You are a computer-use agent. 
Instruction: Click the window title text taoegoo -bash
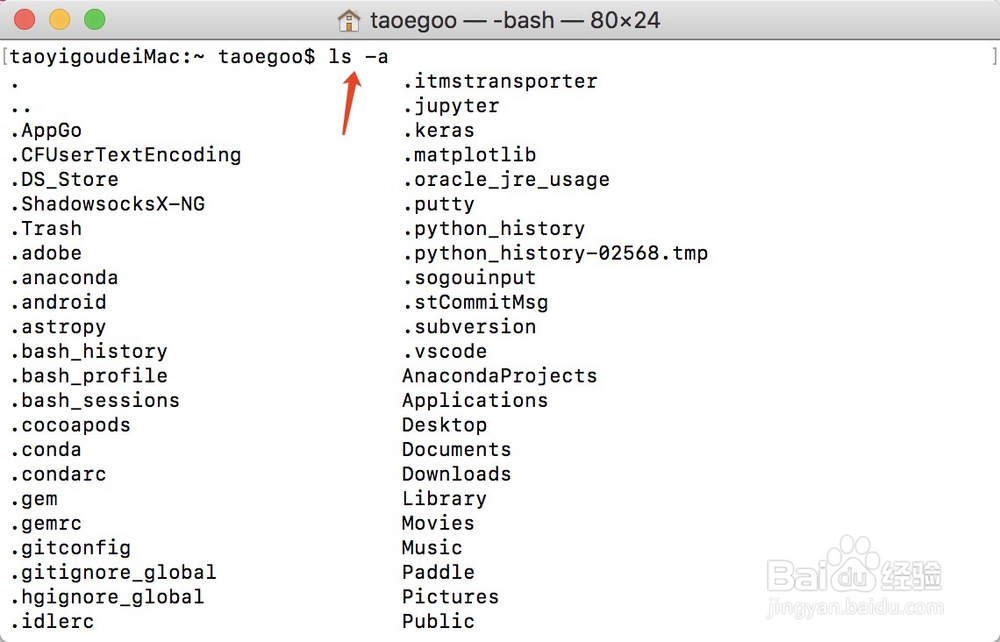(515, 20)
